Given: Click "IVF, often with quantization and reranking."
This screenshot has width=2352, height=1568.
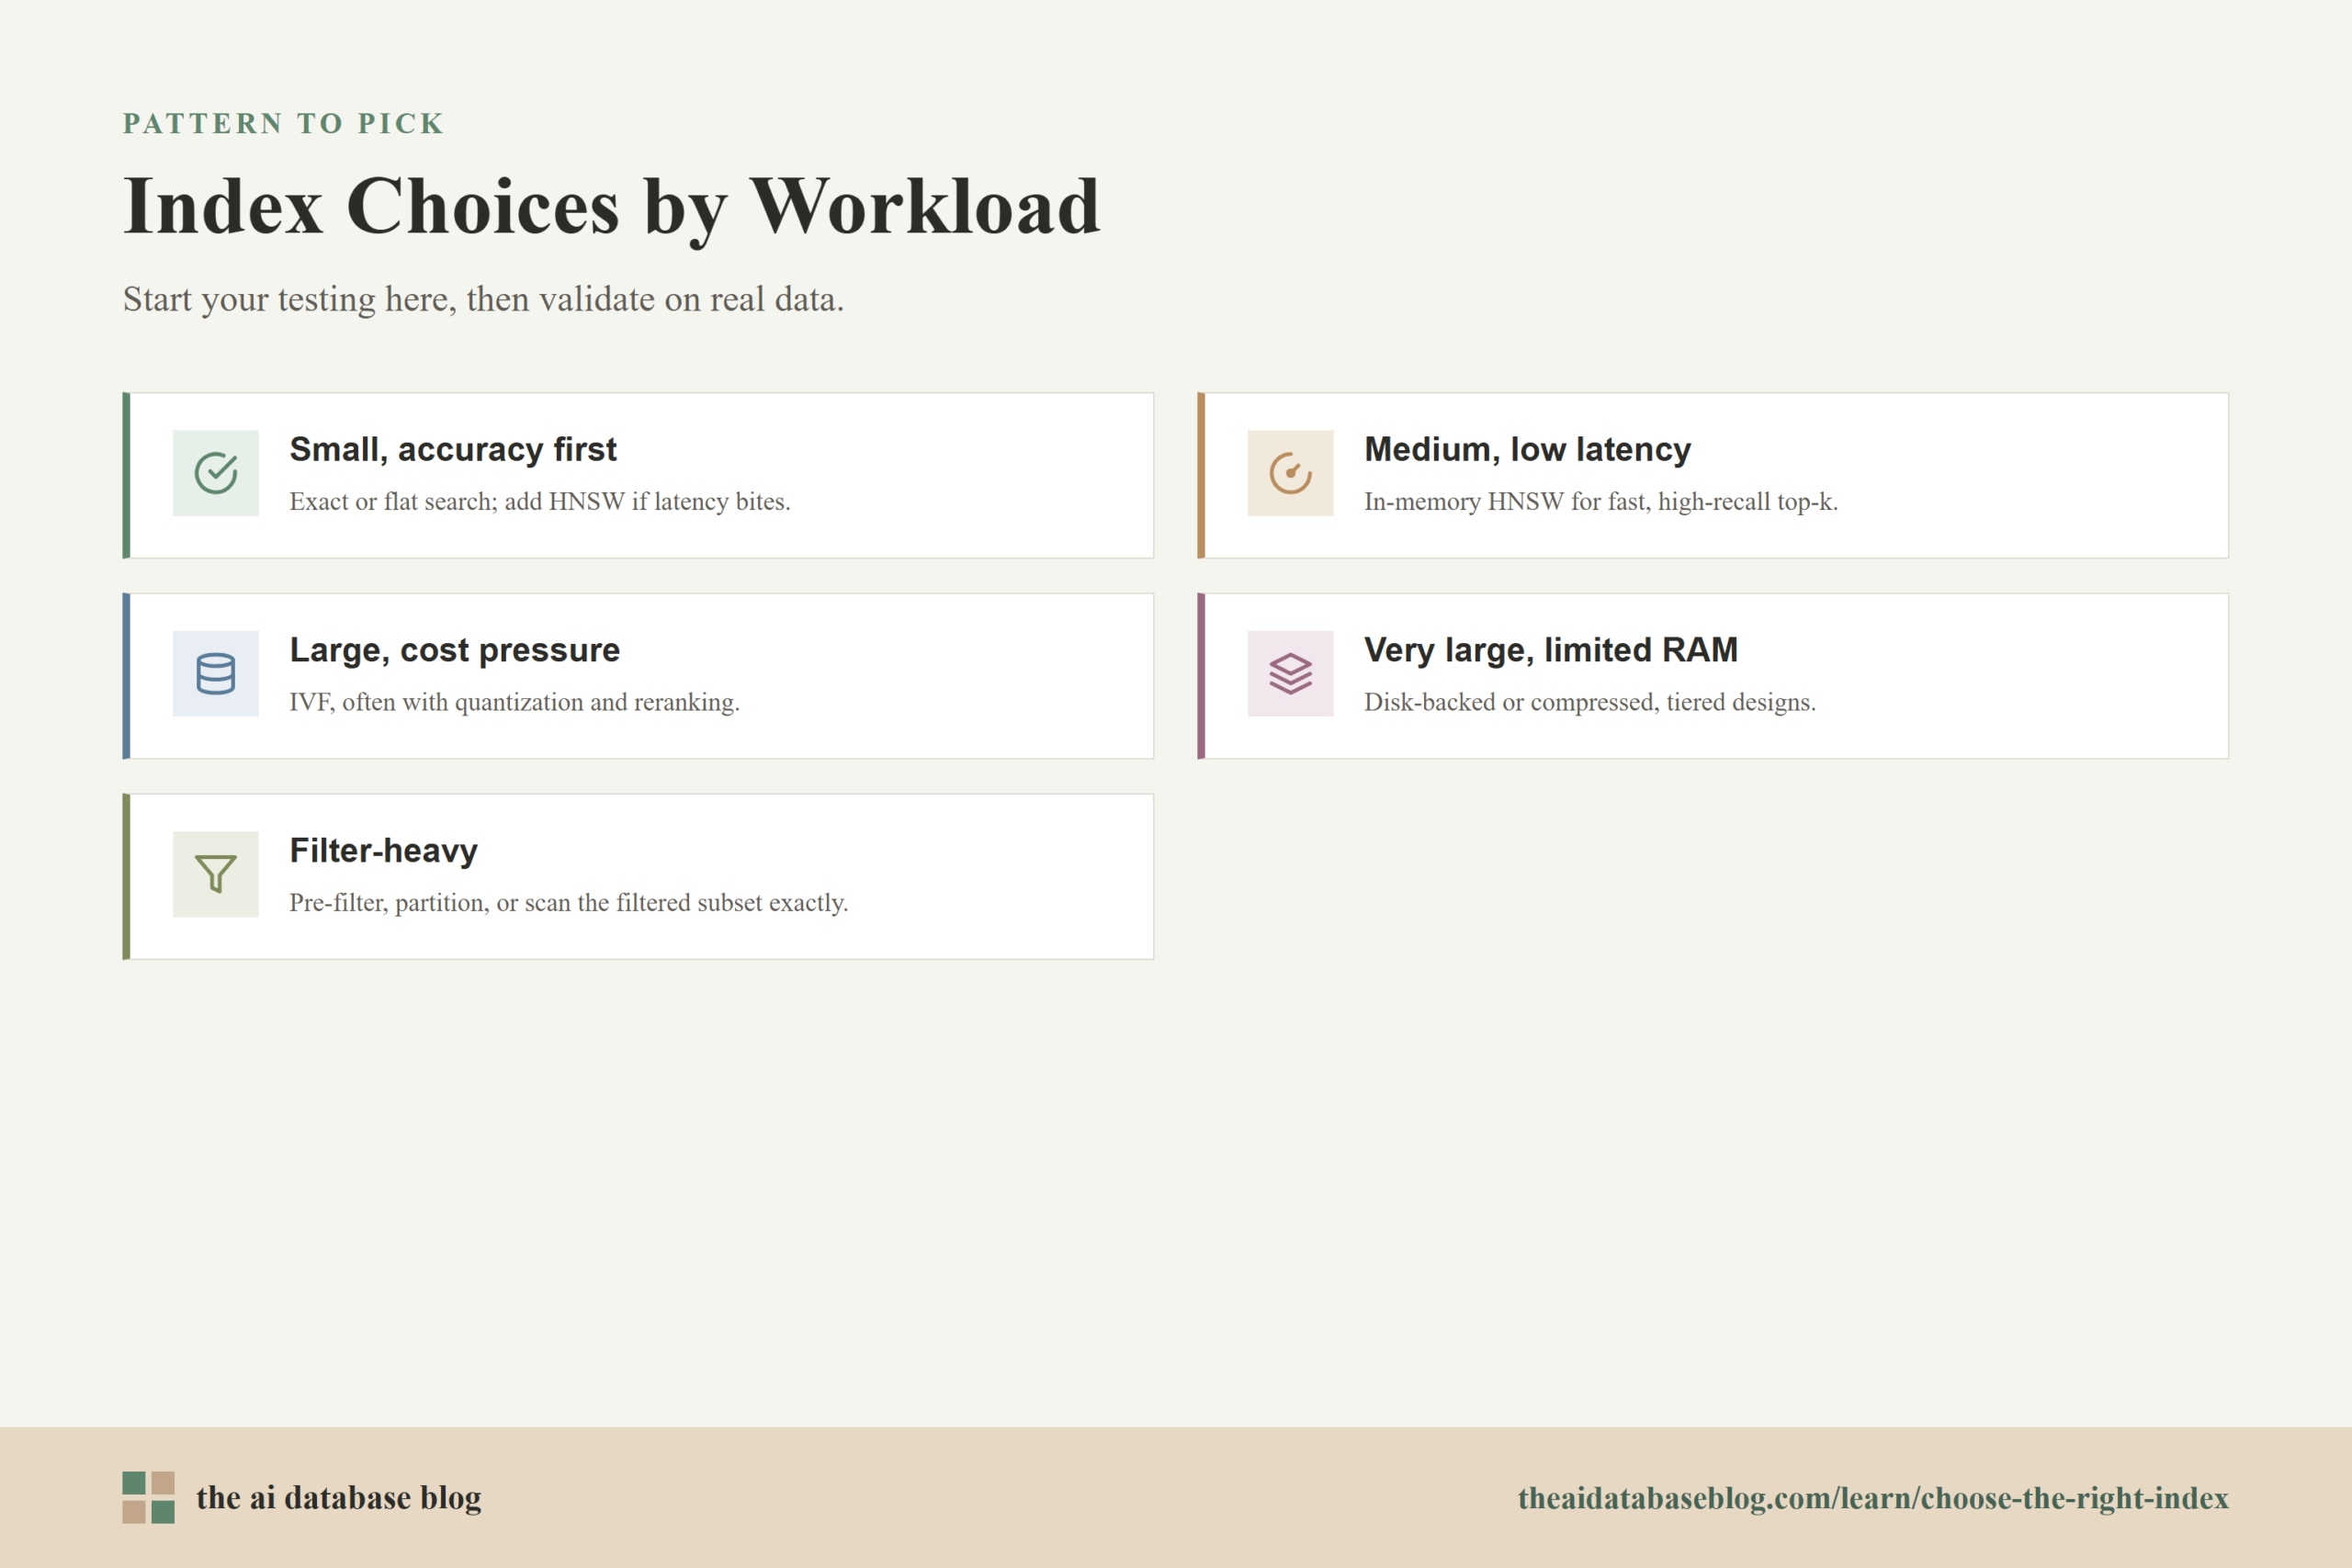Looking at the screenshot, I should tap(515, 702).
